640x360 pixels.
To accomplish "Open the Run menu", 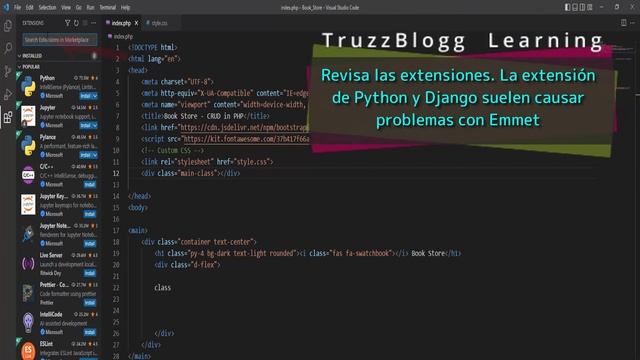I will 90,7.
